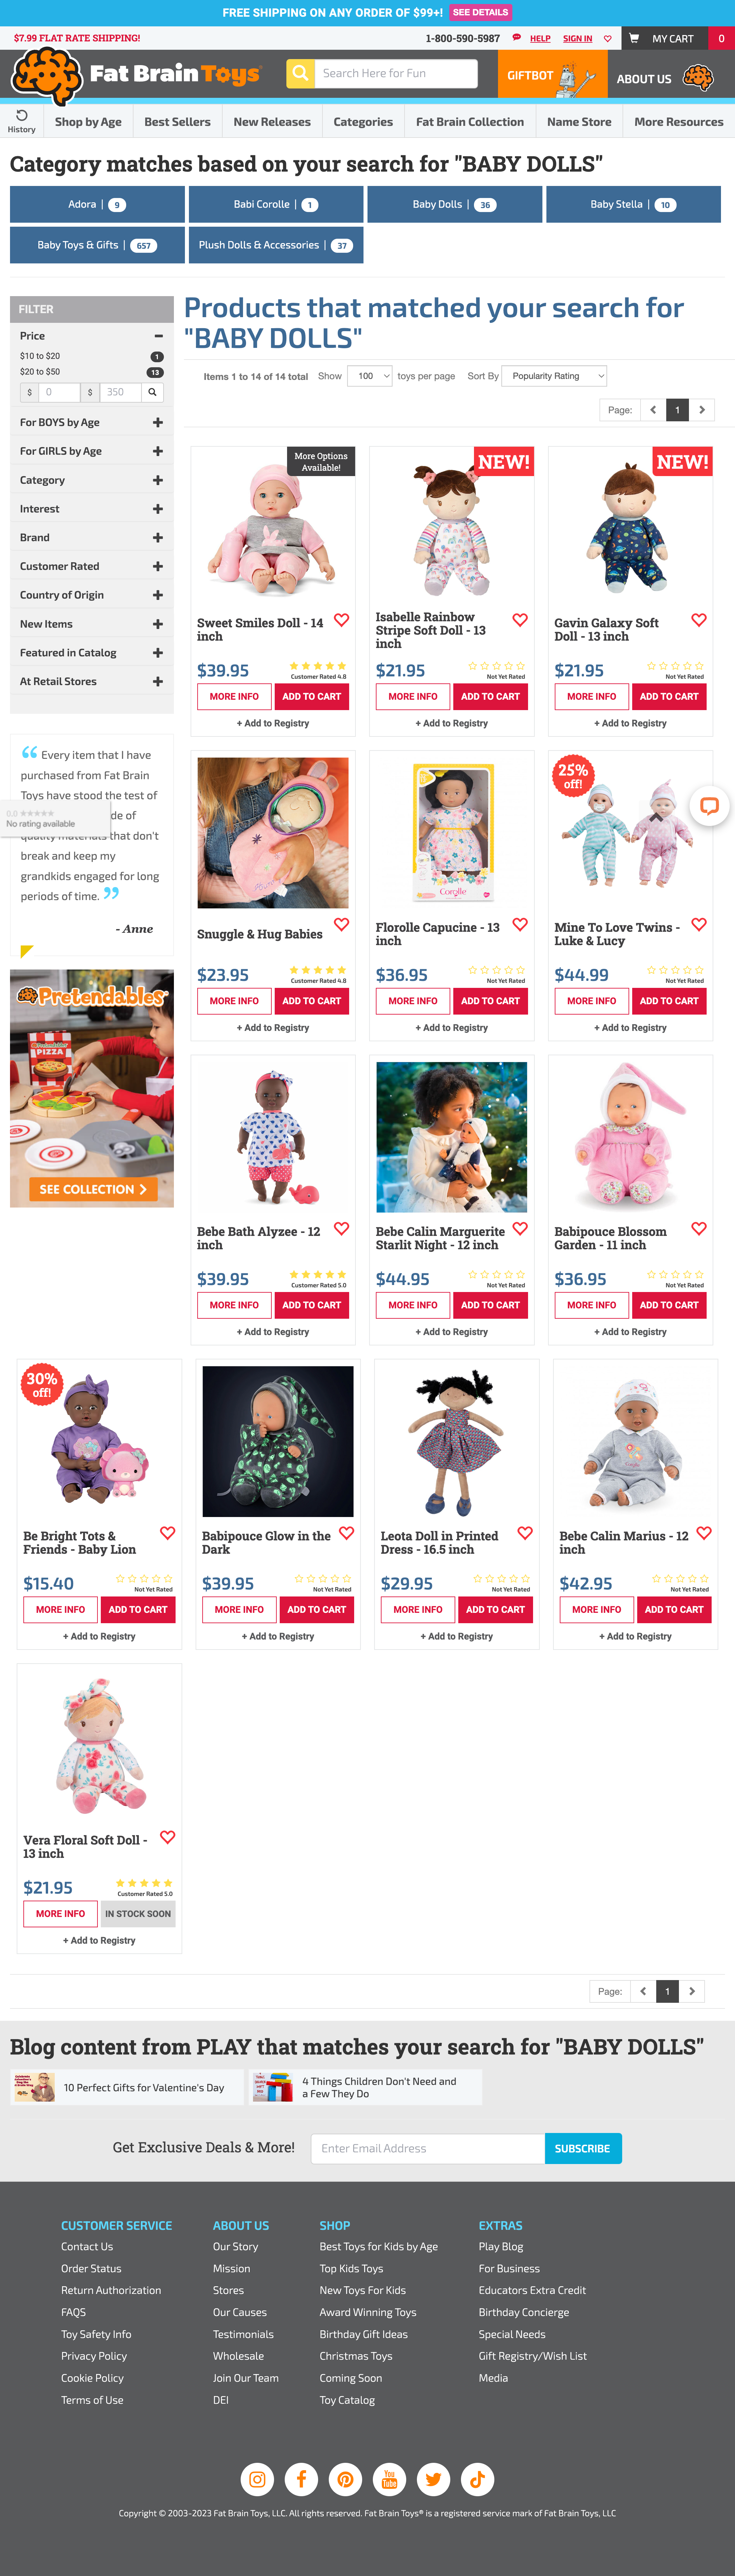The height and width of the screenshot is (2576, 735).
Task: Open the Sort By Popularity Rating dropdown
Action: [554, 376]
